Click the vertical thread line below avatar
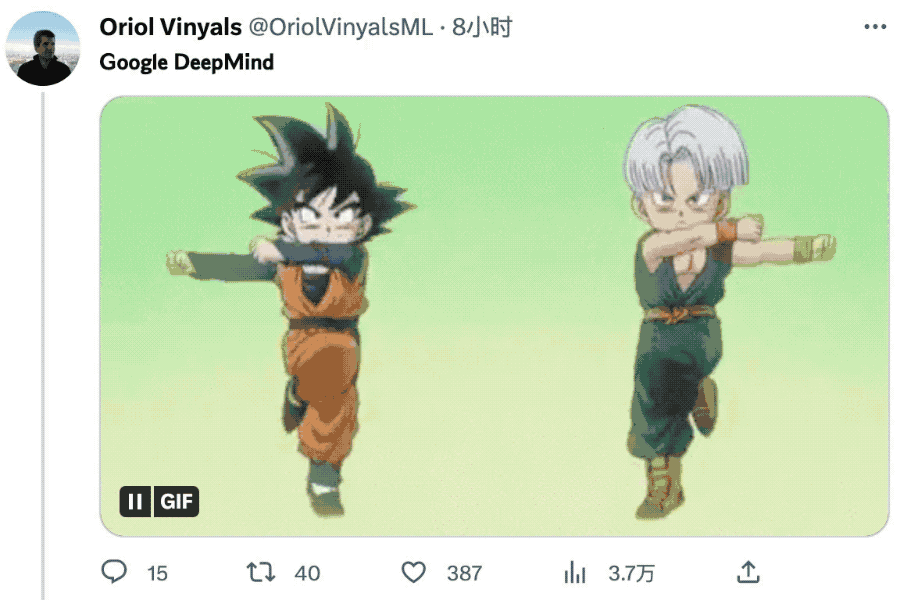This screenshot has width=900, height=600. pyautogui.click(x=43, y=346)
